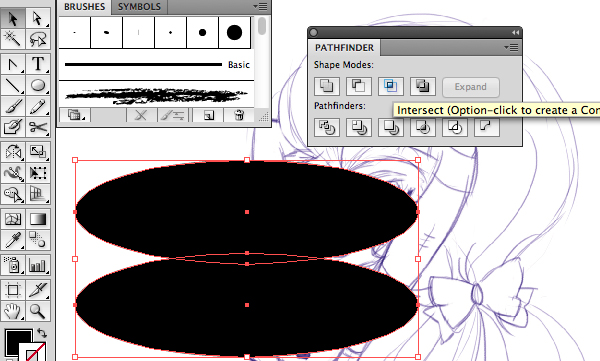This screenshot has width=600, height=361.
Task: Choose the Scissors tool
Action: tap(38, 127)
